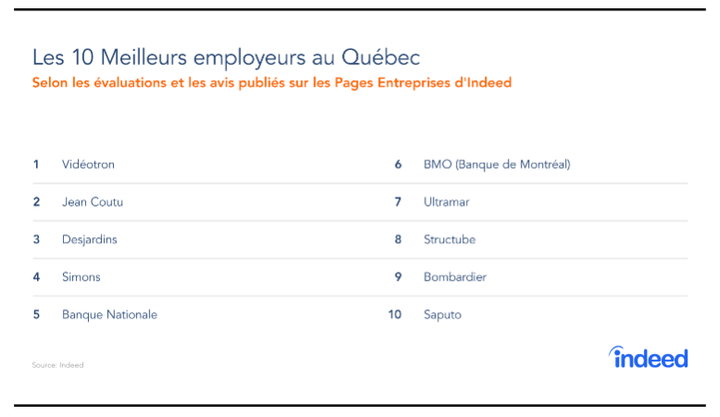
Task: Click the rank number 6
Action: click(x=398, y=164)
